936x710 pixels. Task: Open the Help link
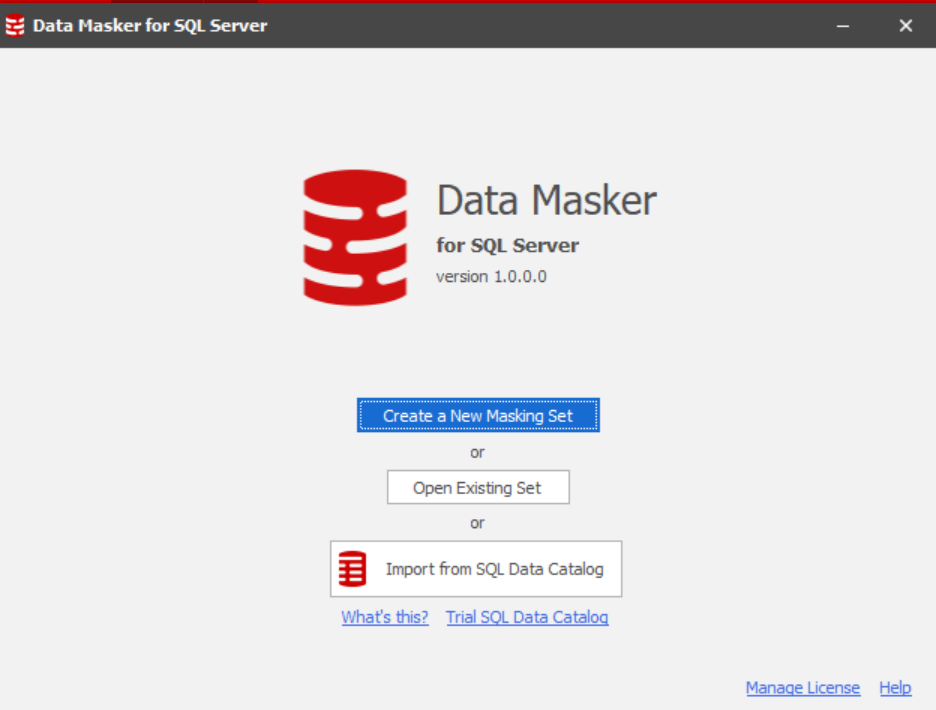[895, 688]
